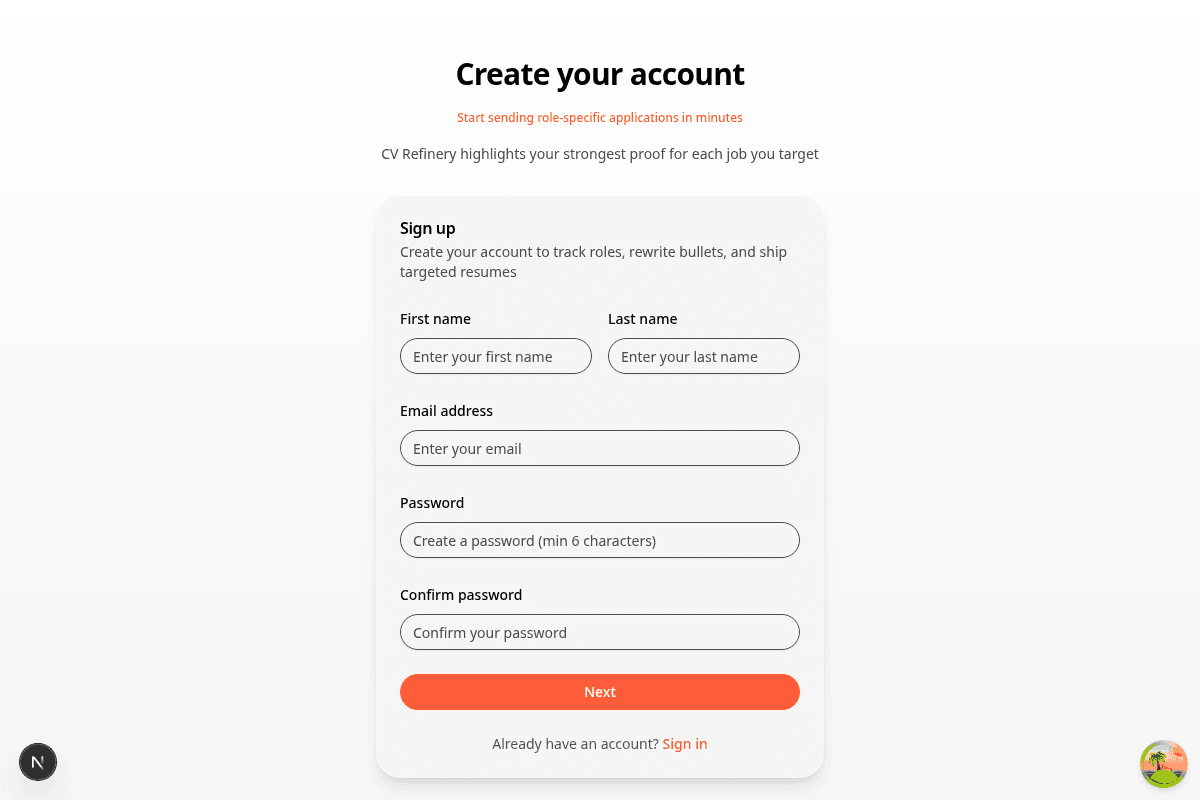Image resolution: width=1200 pixels, height=800 pixels.
Task: Click the 'Enter your first name' field
Action: 496,356
